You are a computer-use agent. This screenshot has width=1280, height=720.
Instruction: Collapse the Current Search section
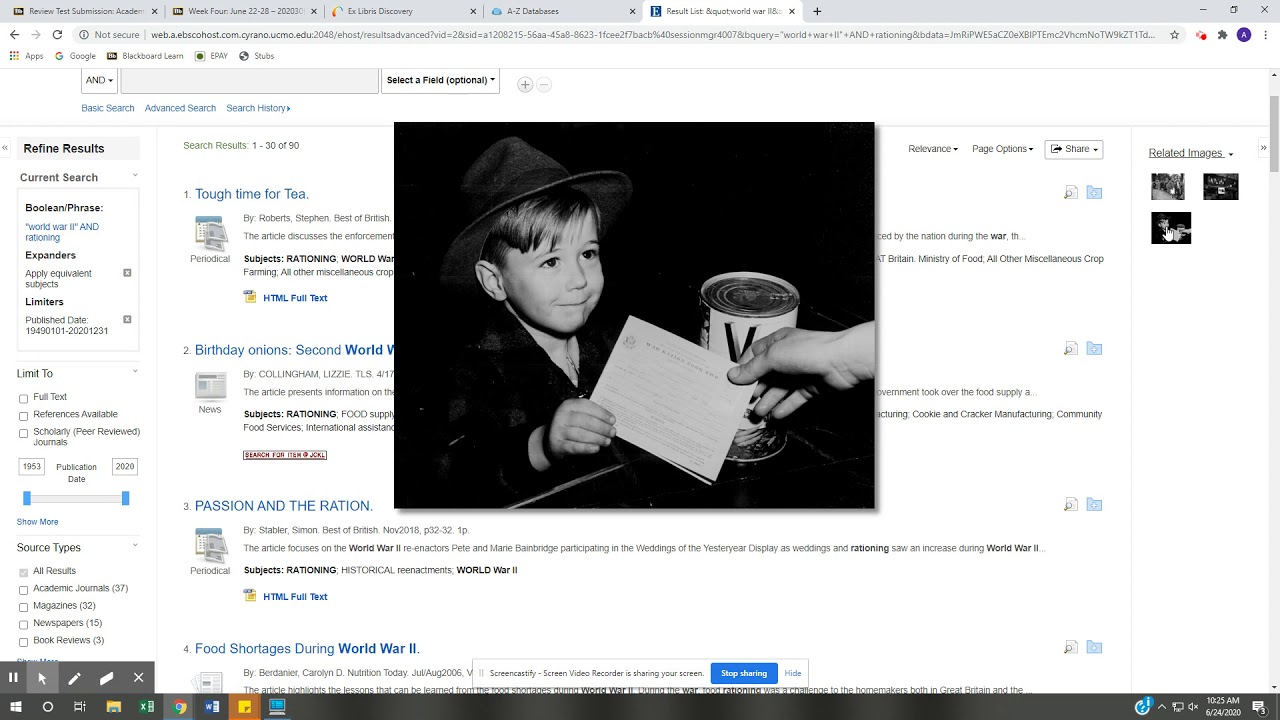coord(135,176)
